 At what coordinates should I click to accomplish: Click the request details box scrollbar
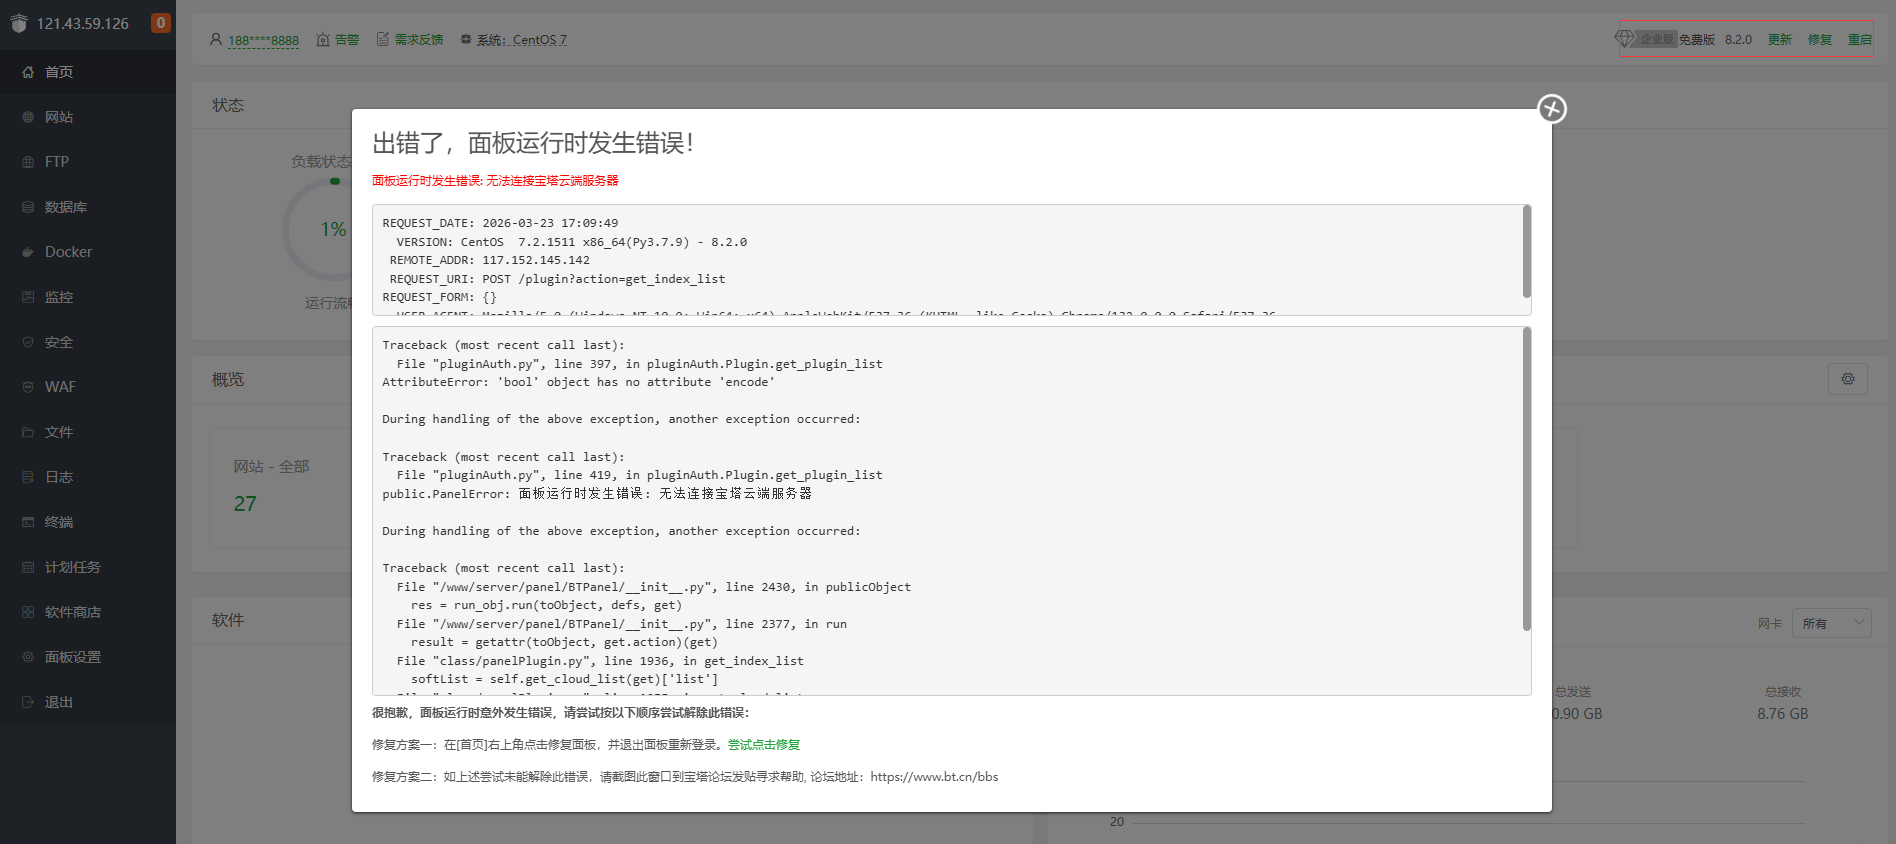(1526, 251)
